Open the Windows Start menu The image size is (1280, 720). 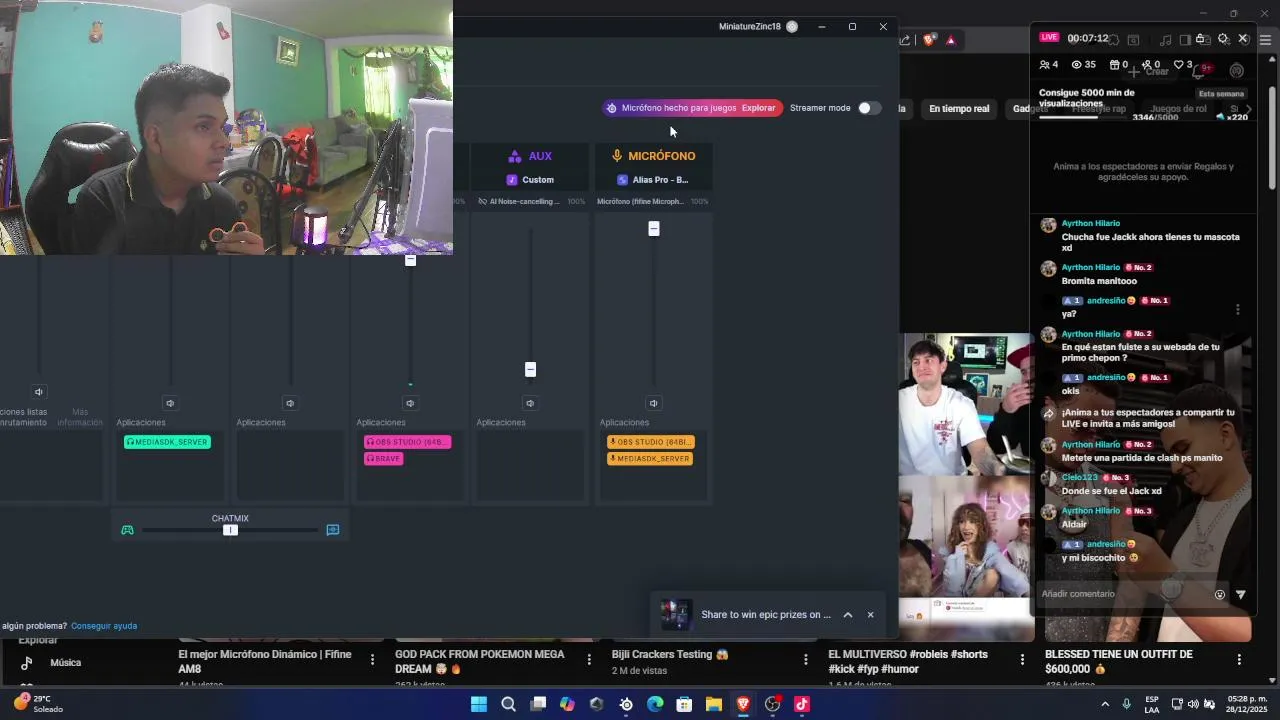click(479, 704)
